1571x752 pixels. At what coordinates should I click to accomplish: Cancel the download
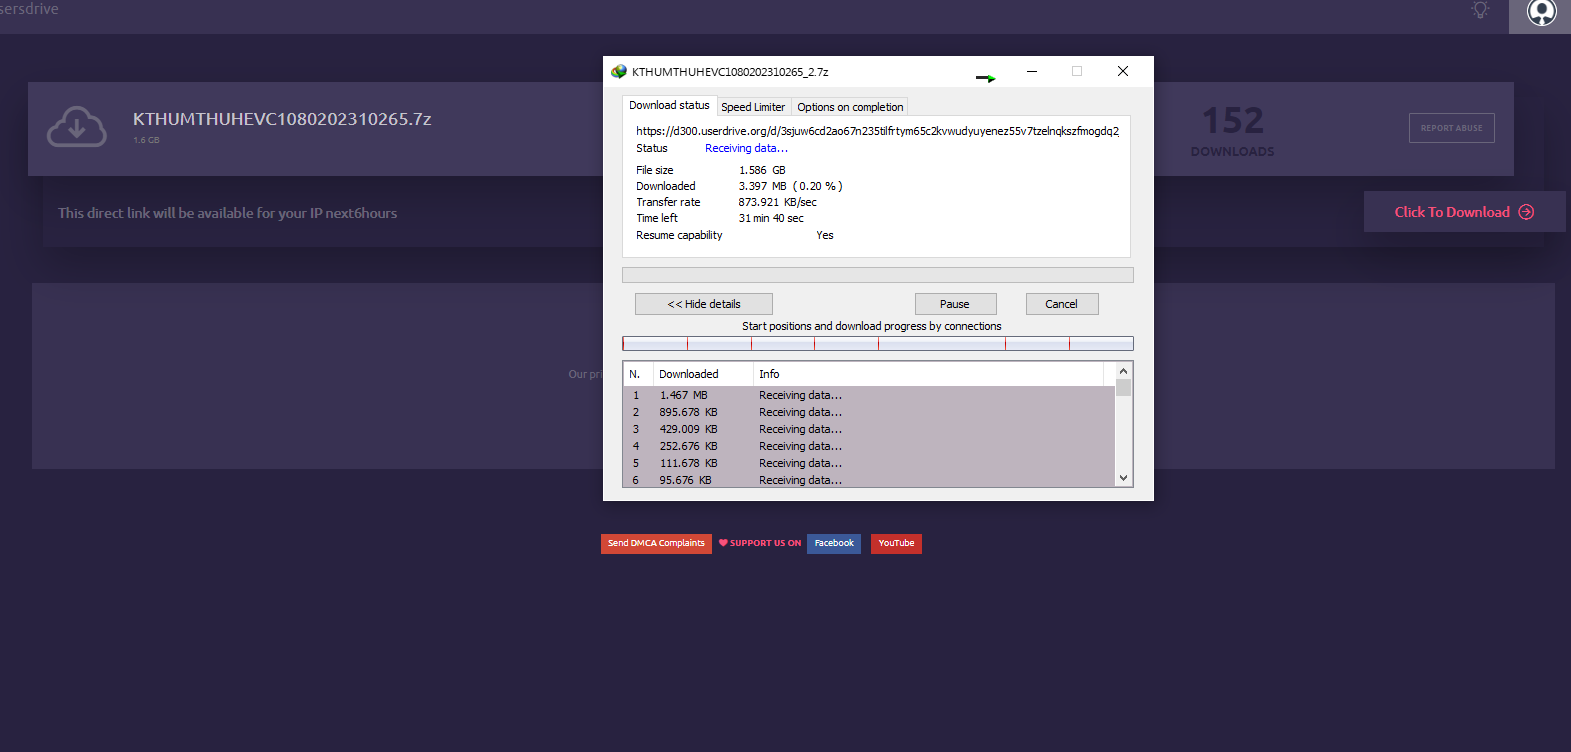1062,304
